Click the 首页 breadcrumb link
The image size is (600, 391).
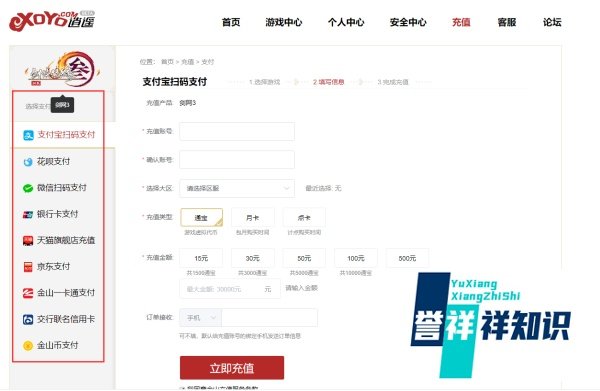(x=167, y=62)
